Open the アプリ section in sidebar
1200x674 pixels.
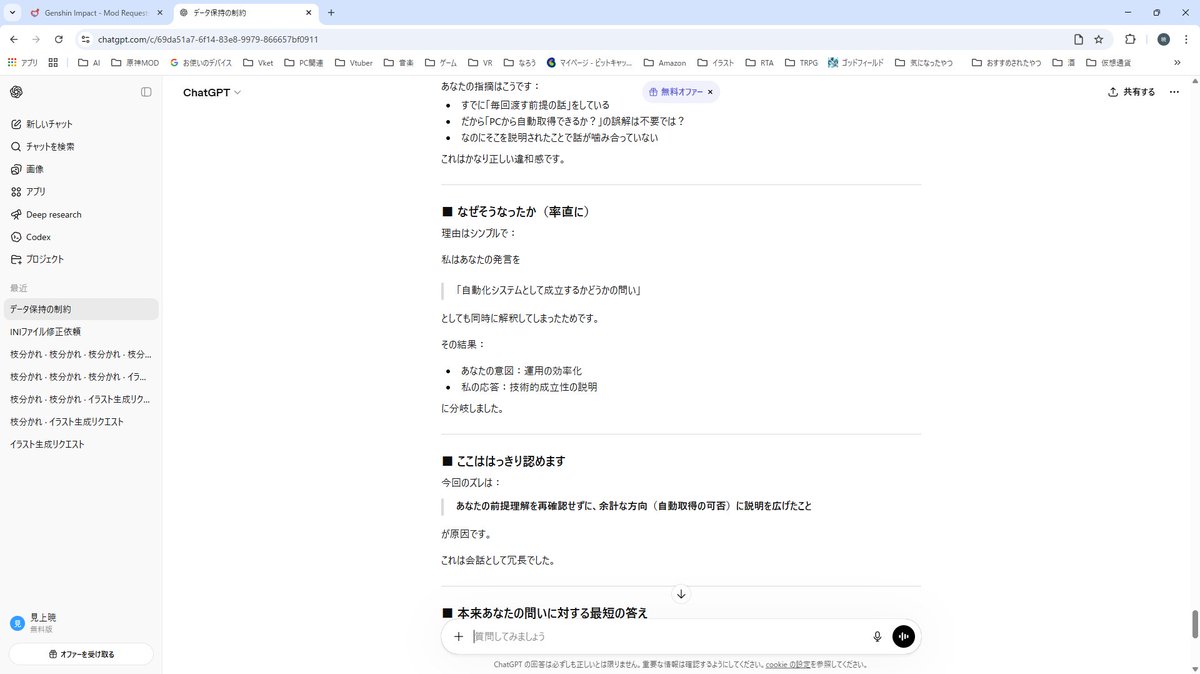click(x=81, y=191)
